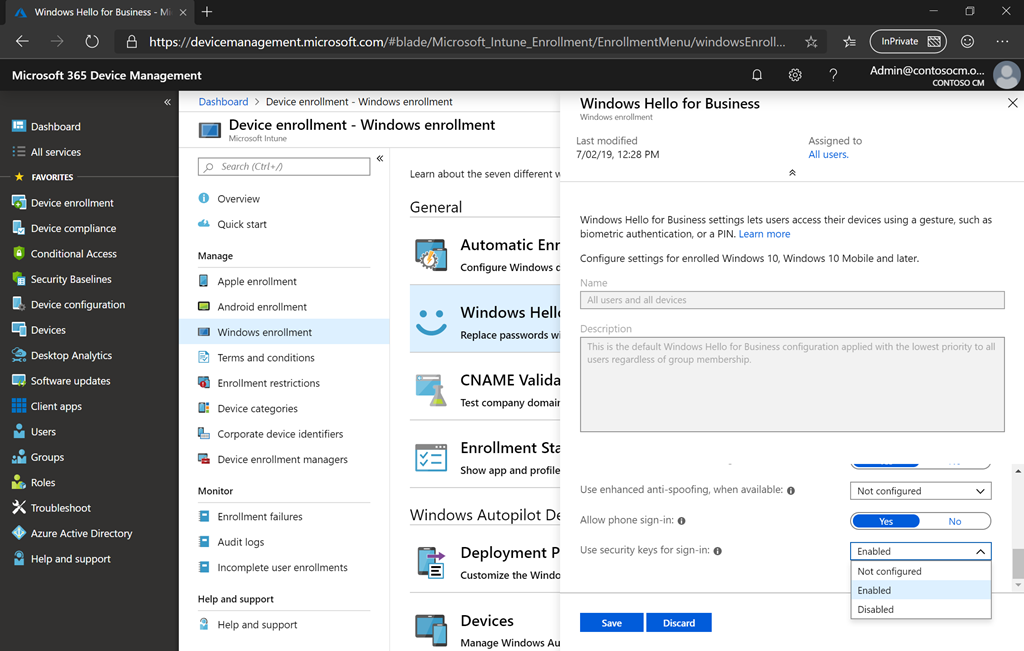Select Apple enrollment menu item
This screenshot has width=1024, height=651.
257,281
